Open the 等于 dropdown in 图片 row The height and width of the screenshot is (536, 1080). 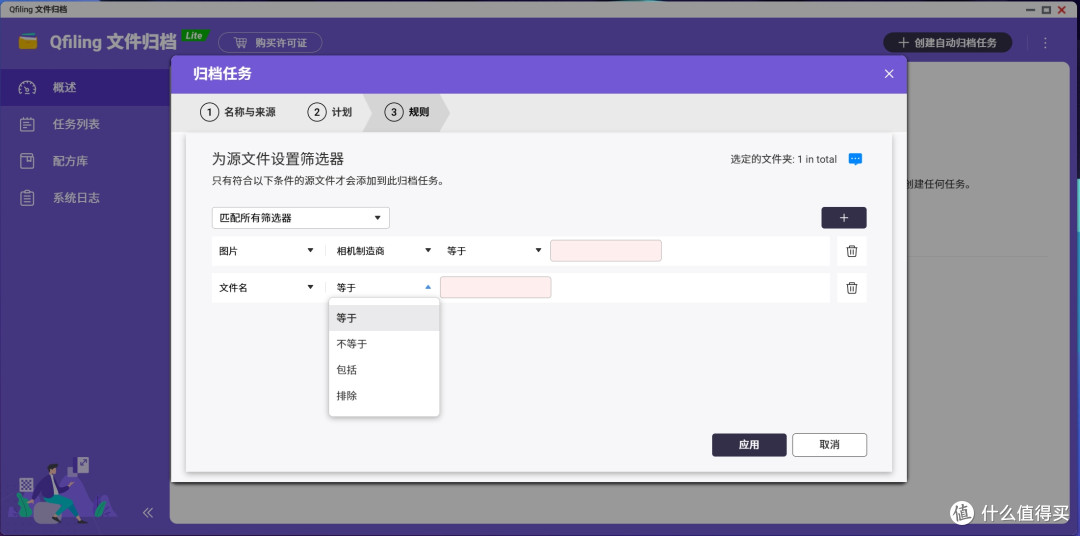pos(495,251)
